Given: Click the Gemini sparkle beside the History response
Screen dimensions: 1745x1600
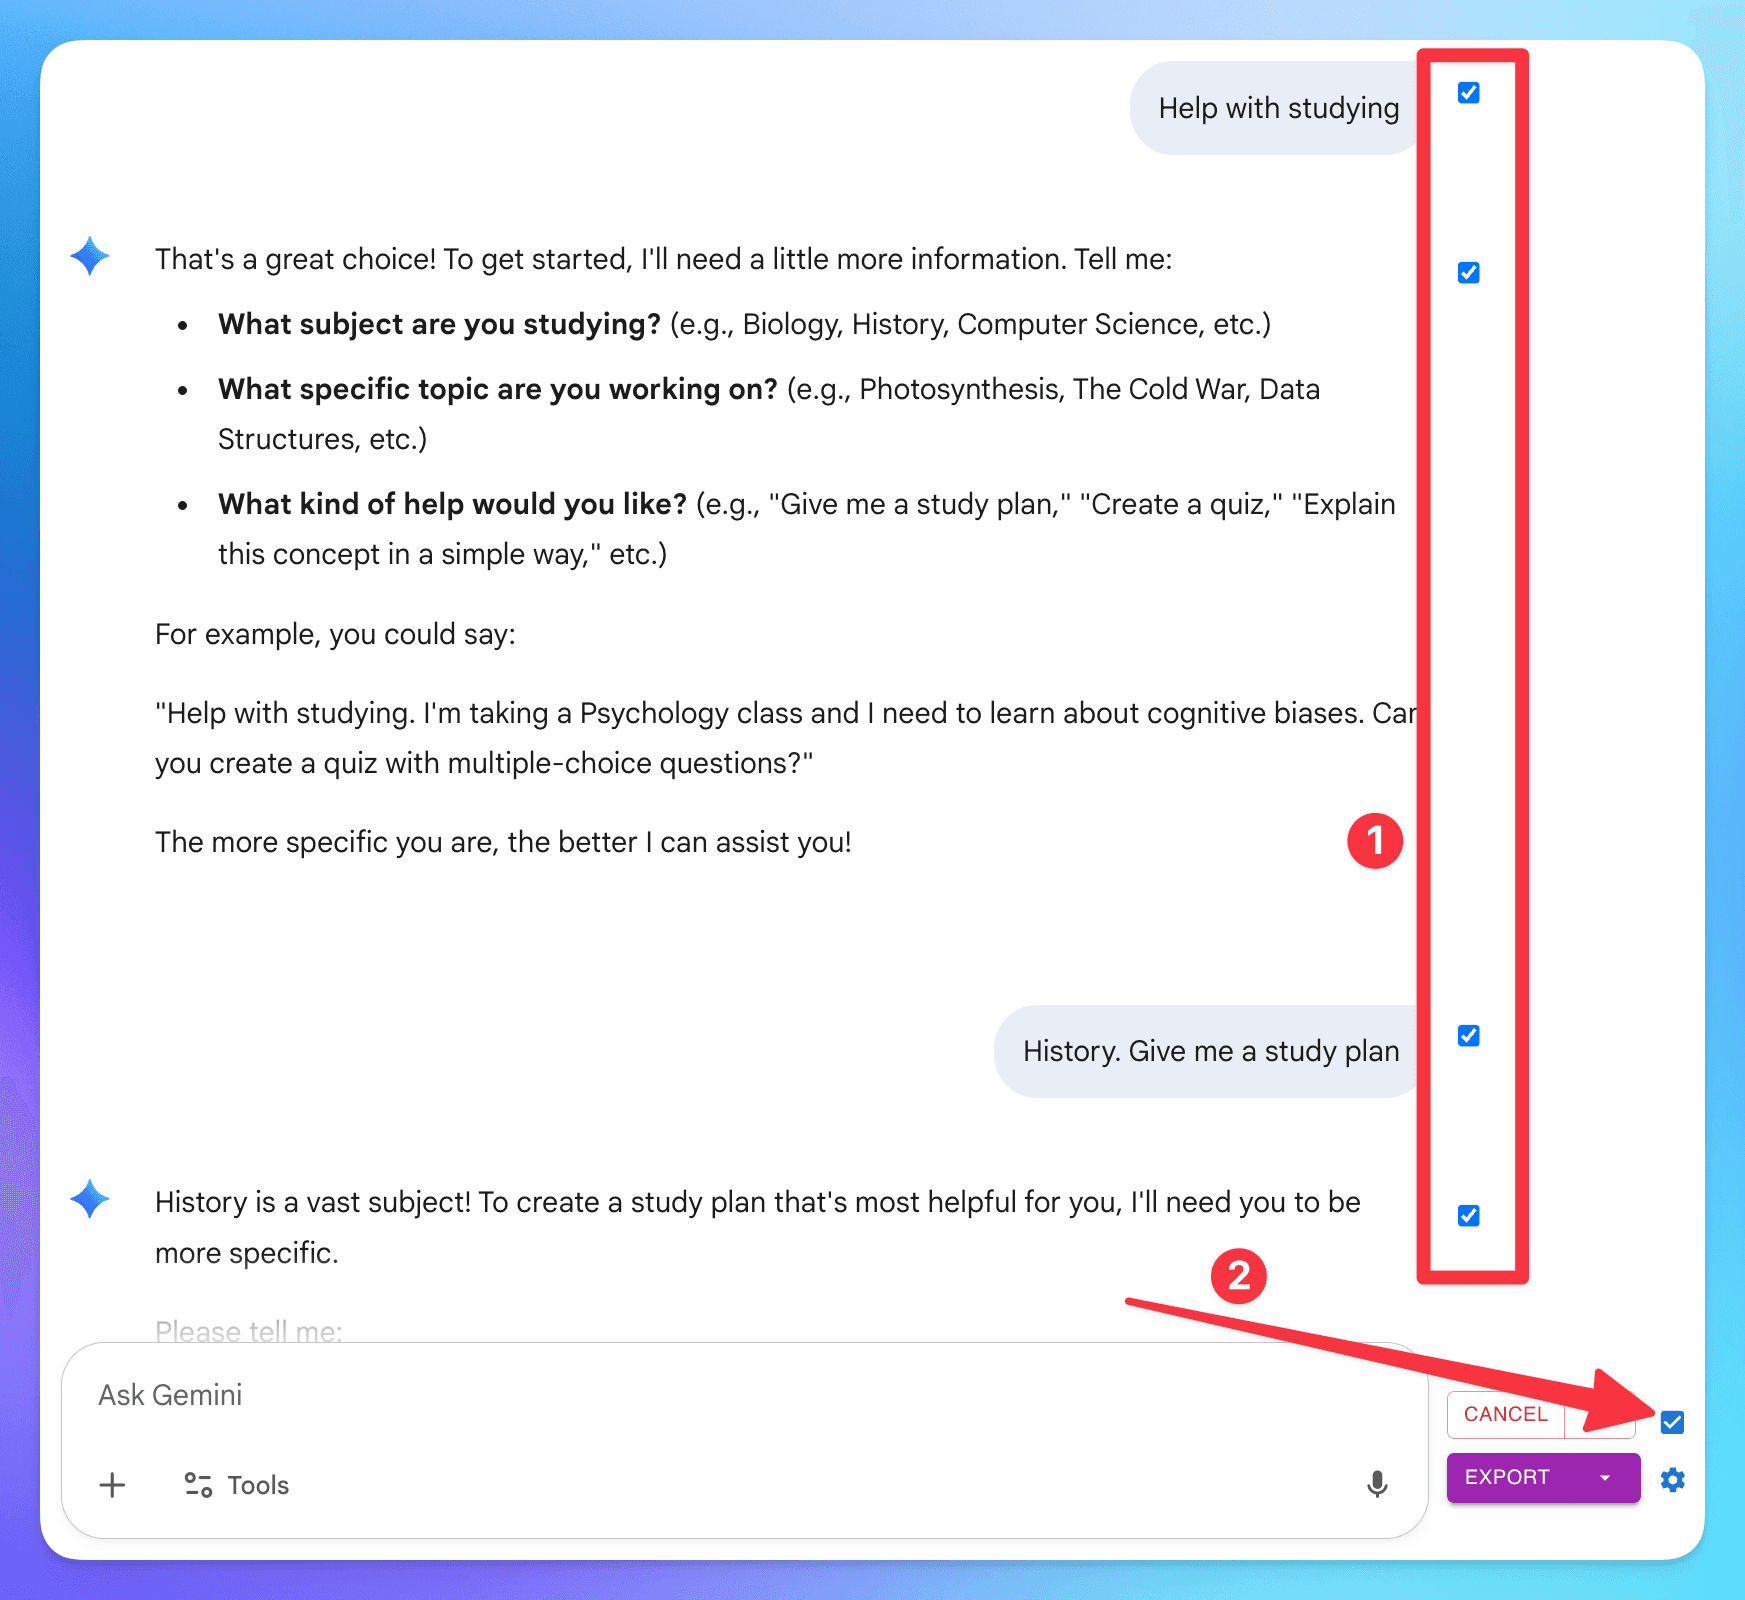Looking at the screenshot, I should pyautogui.click(x=89, y=1201).
